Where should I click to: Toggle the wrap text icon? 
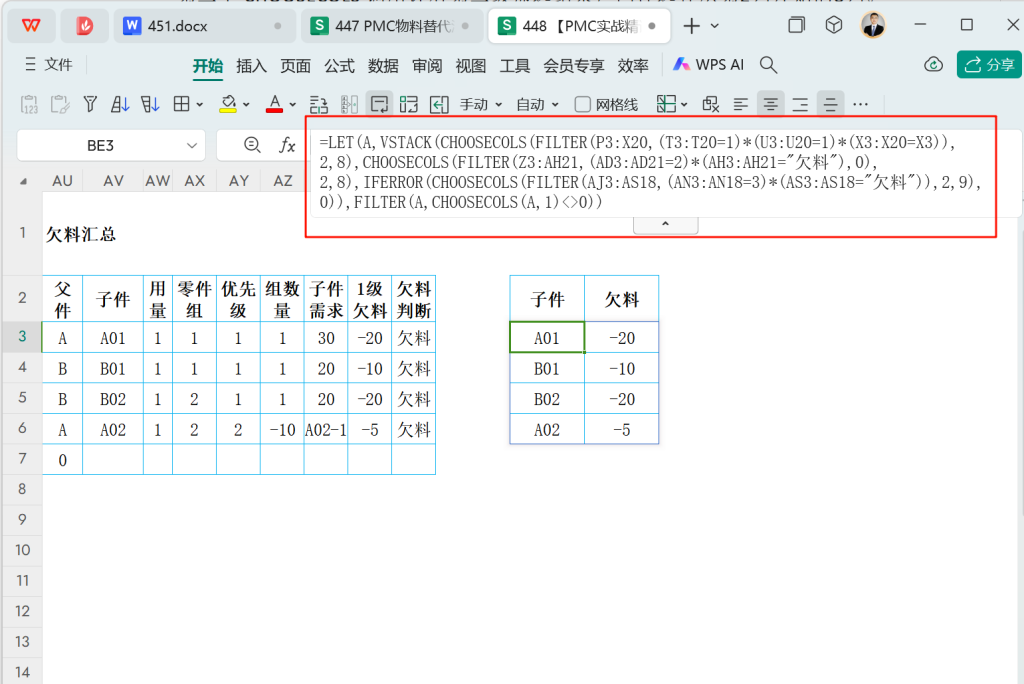(379, 105)
